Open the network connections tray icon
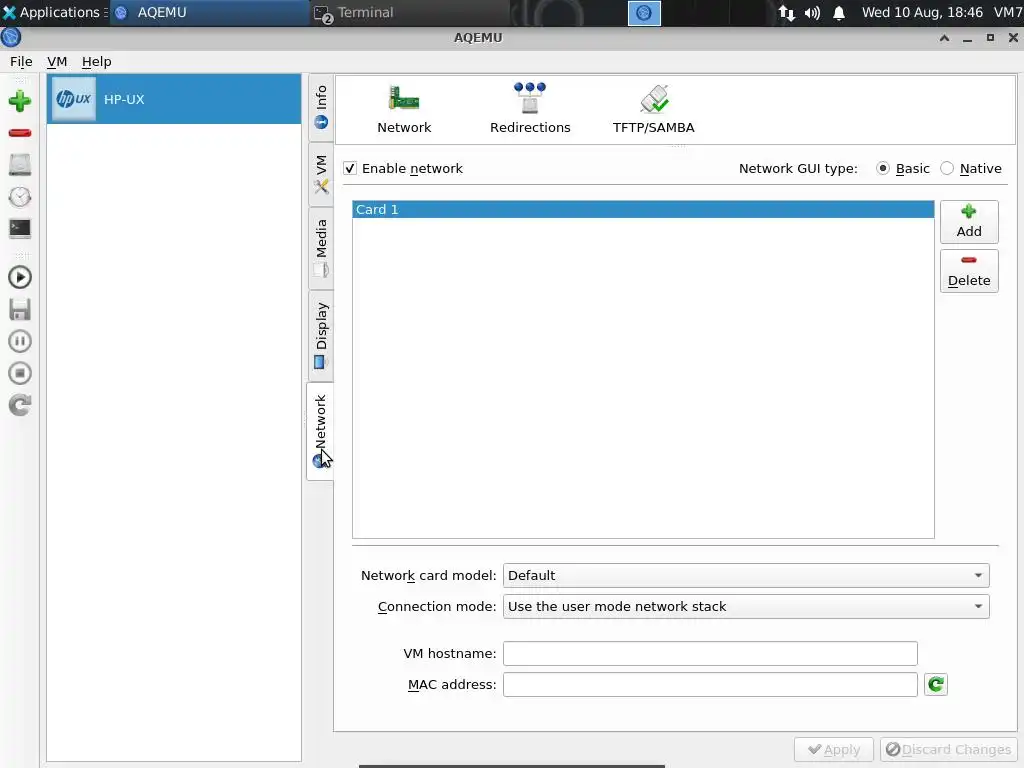The image size is (1024, 768). click(x=786, y=12)
